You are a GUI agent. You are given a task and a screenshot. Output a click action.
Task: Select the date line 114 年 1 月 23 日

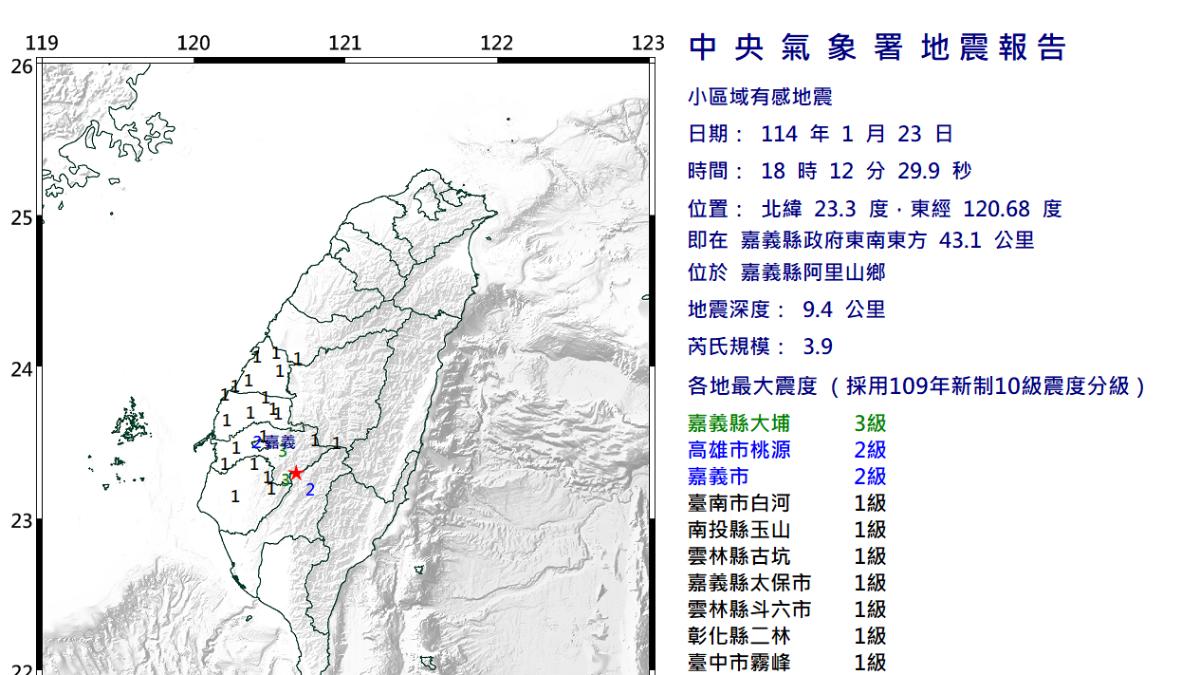[820, 134]
